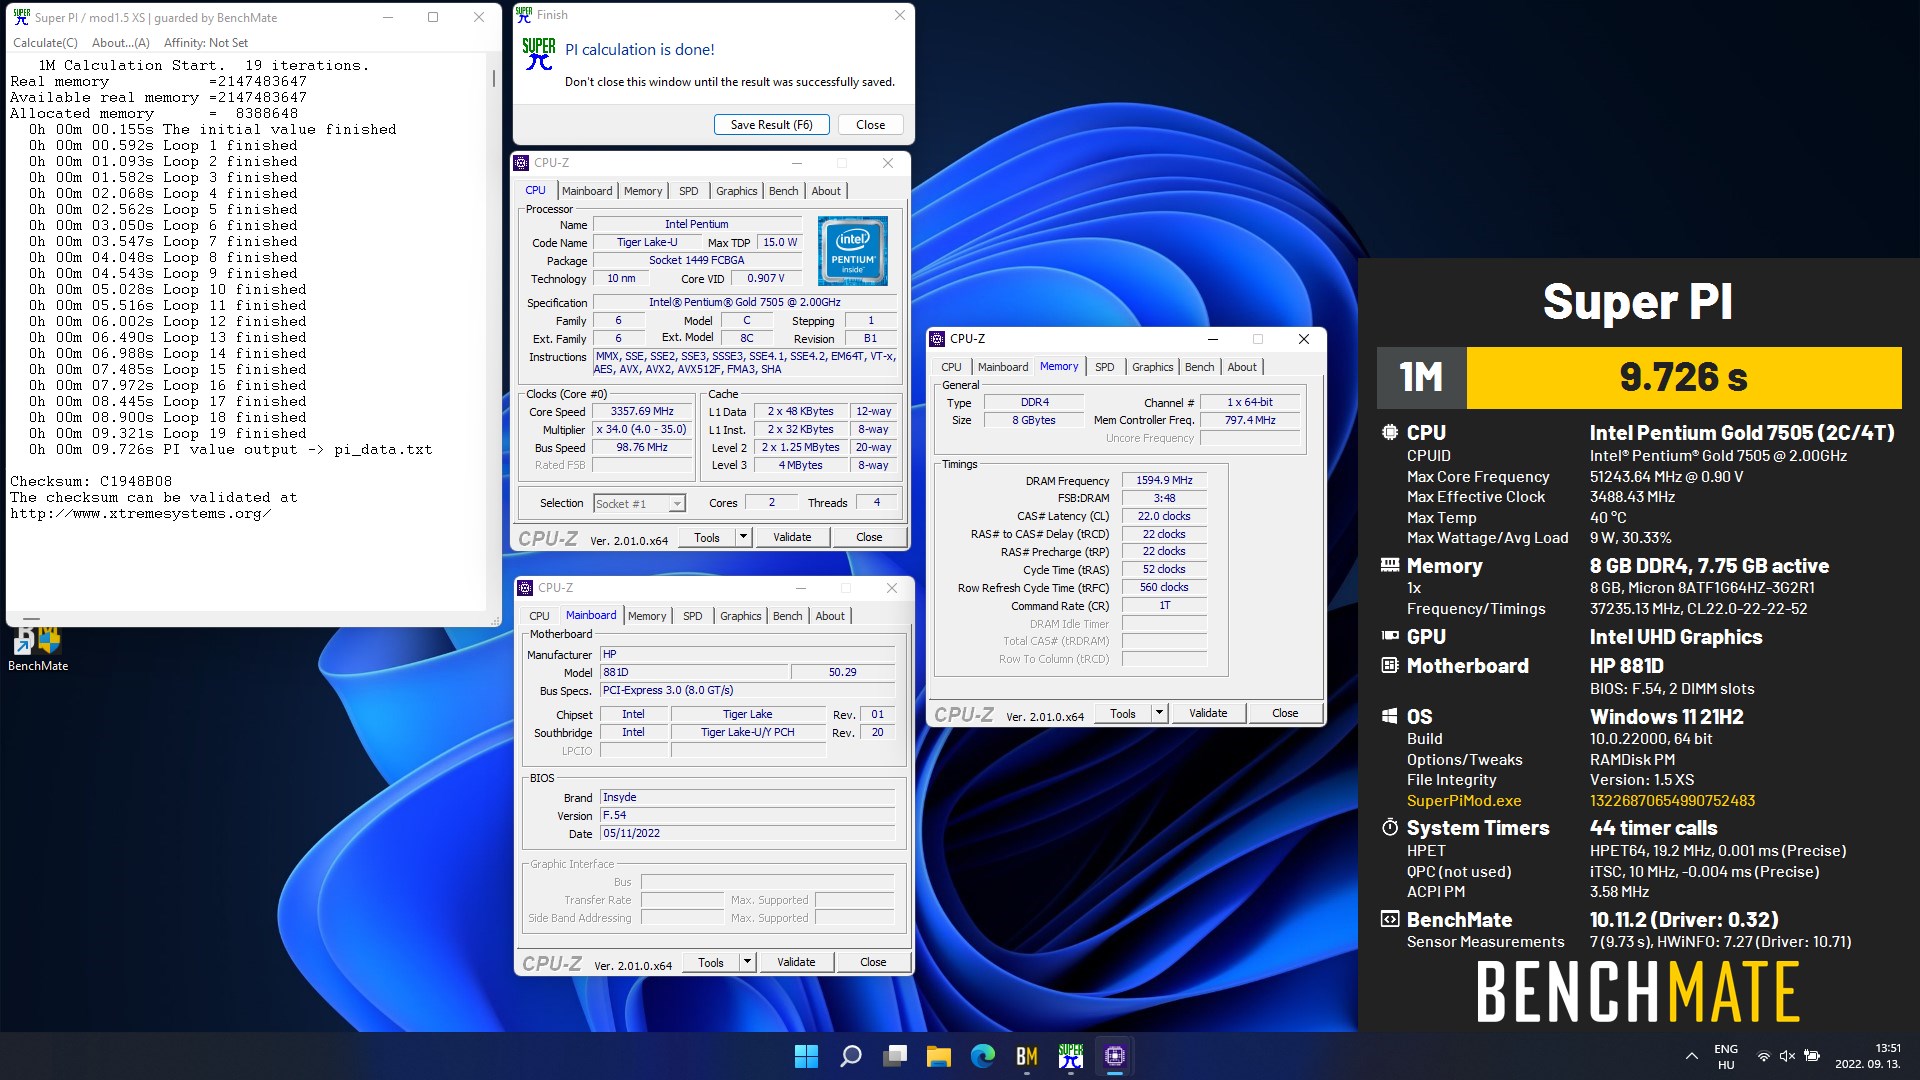Click Close in CPU-Z Mainboard window
1920x1080 pixels.
coord(873,962)
